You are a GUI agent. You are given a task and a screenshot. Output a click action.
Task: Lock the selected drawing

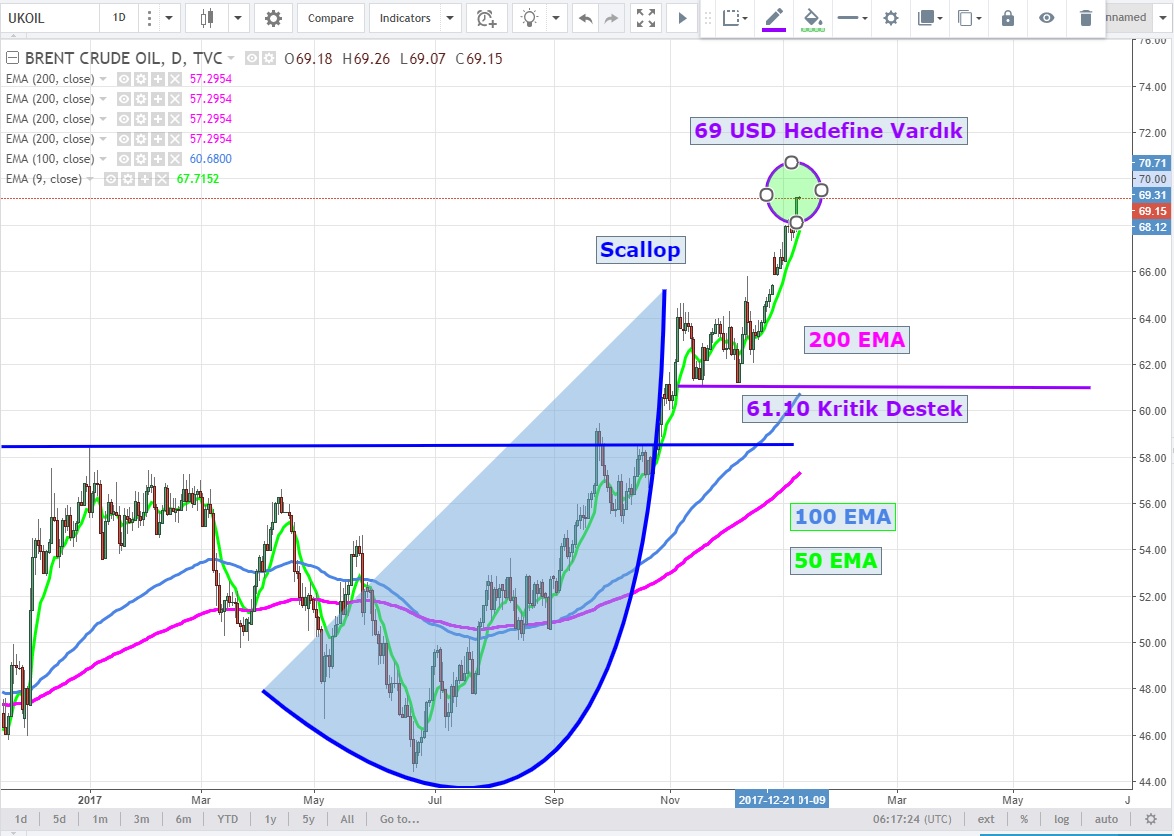tap(1007, 18)
